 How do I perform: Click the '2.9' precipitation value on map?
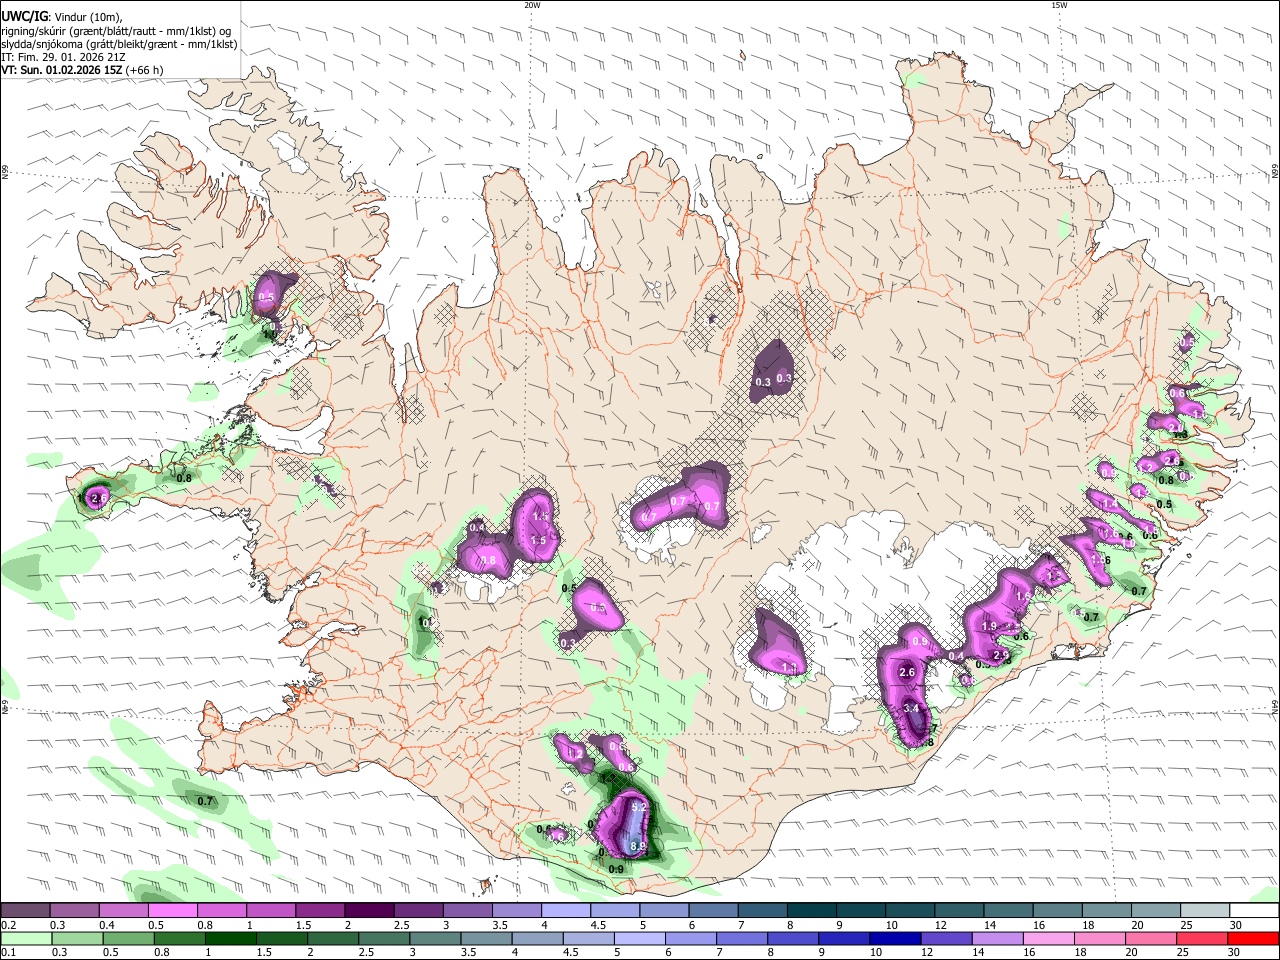[1001, 655]
